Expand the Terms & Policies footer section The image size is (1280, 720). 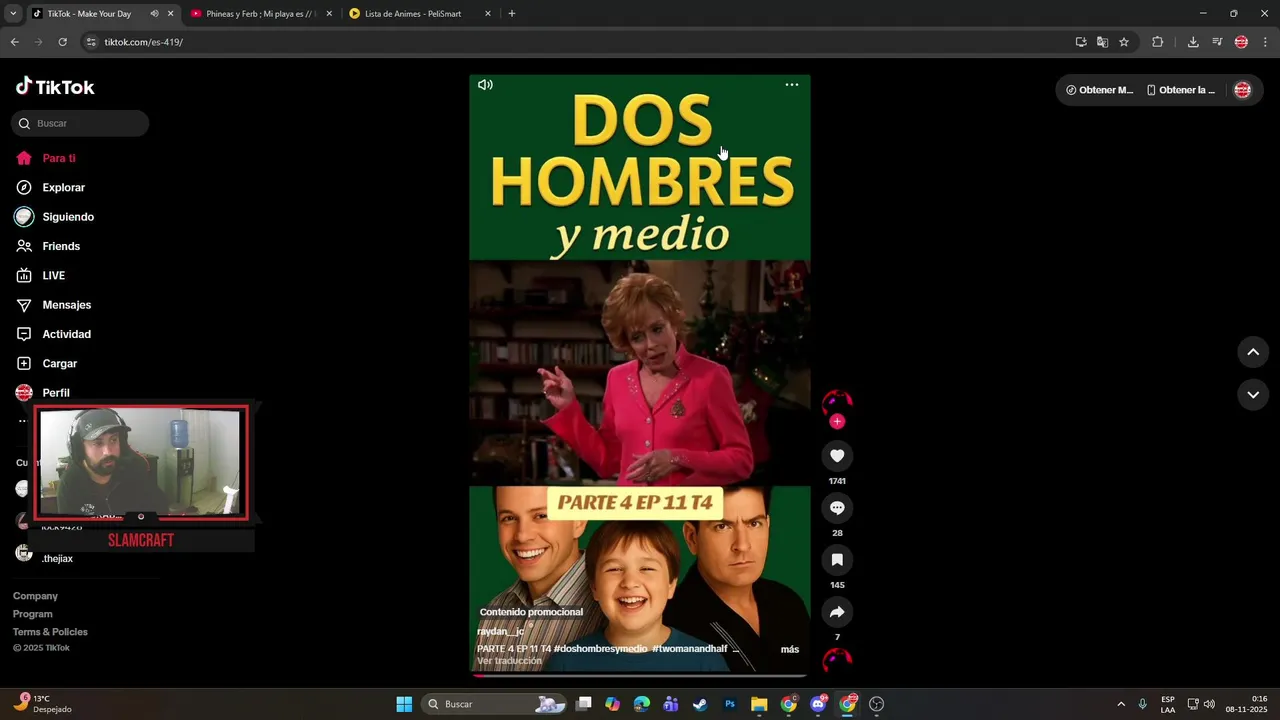pos(50,632)
